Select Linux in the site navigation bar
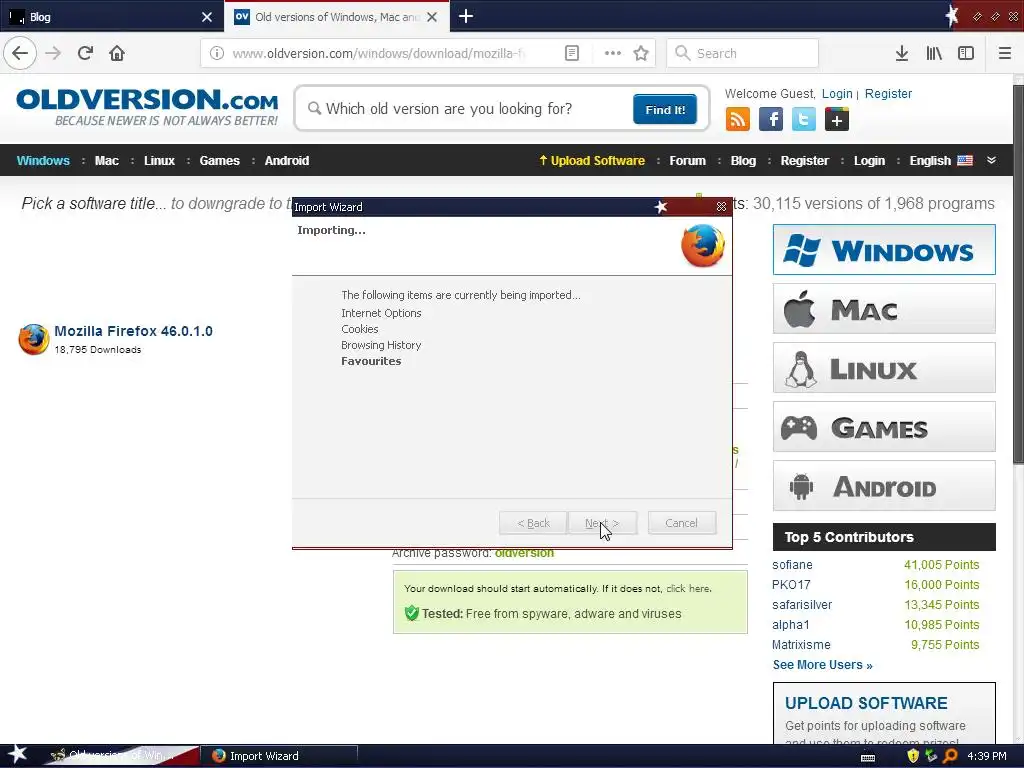The image size is (1024, 768). click(159, 161)
